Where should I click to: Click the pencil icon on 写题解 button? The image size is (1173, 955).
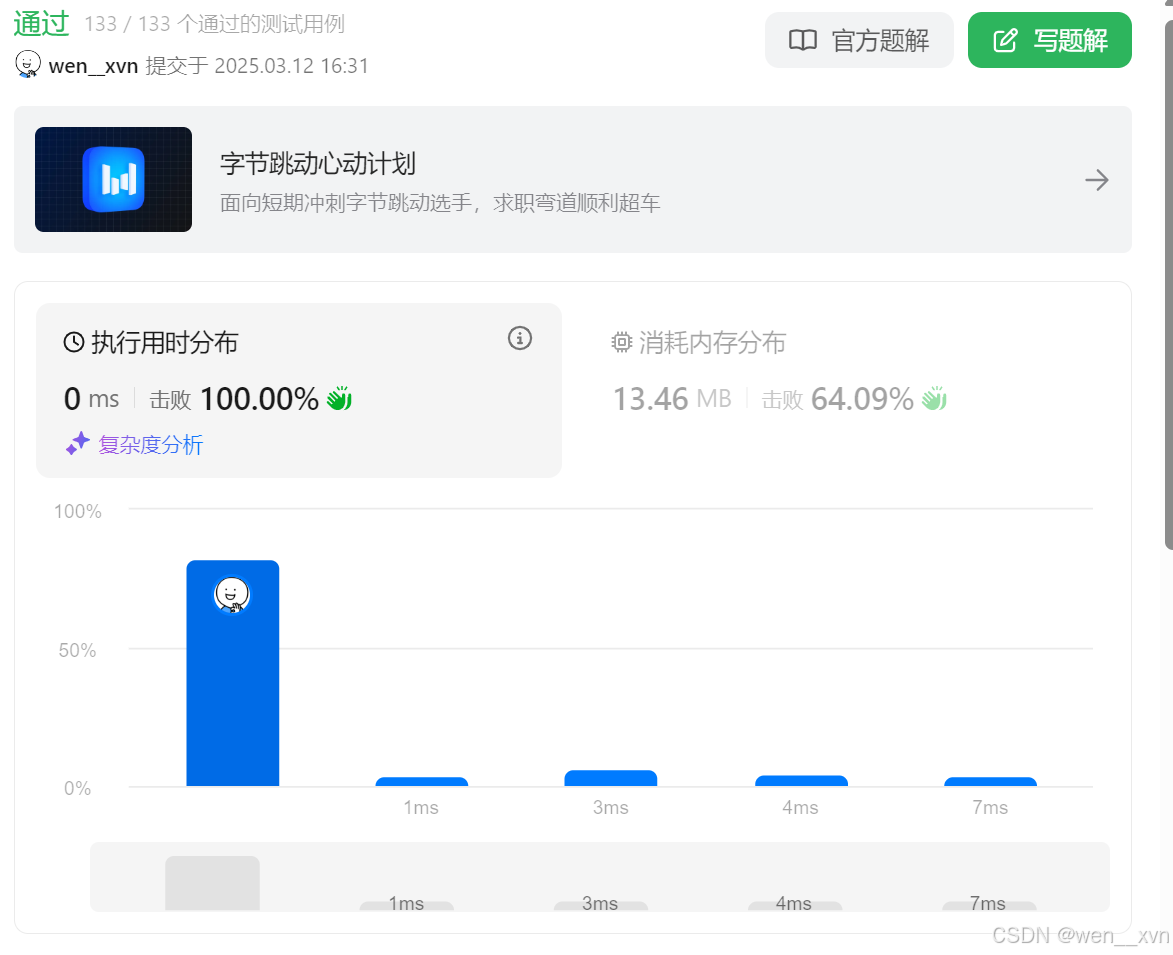click(1005, 40)
